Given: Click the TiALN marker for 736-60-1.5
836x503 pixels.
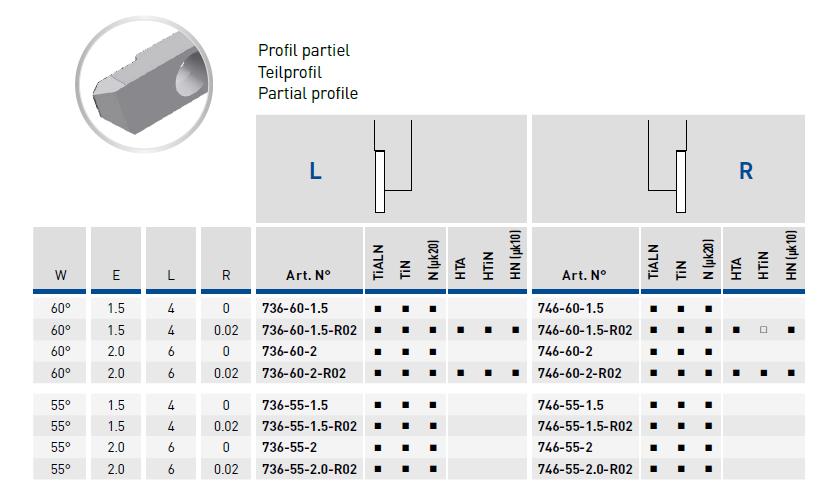Looking at the screenshot, I should 378,308.
